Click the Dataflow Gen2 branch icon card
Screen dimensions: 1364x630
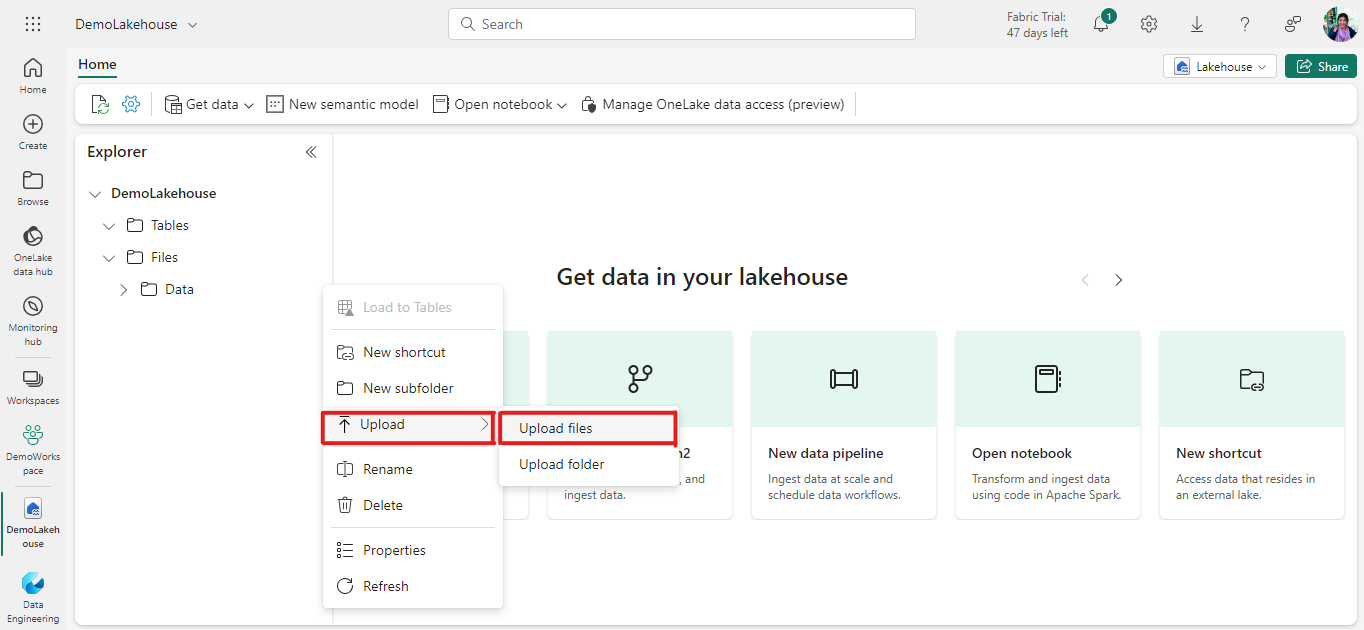(640, 379)
